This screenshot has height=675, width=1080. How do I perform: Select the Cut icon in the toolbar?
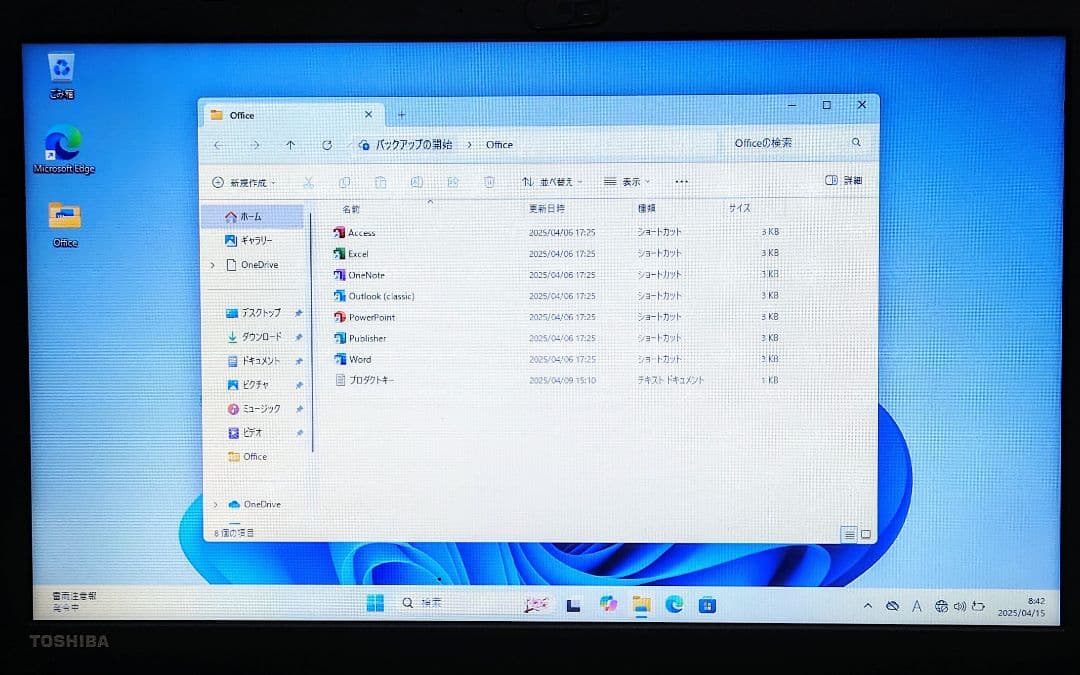tap(310, 182)
